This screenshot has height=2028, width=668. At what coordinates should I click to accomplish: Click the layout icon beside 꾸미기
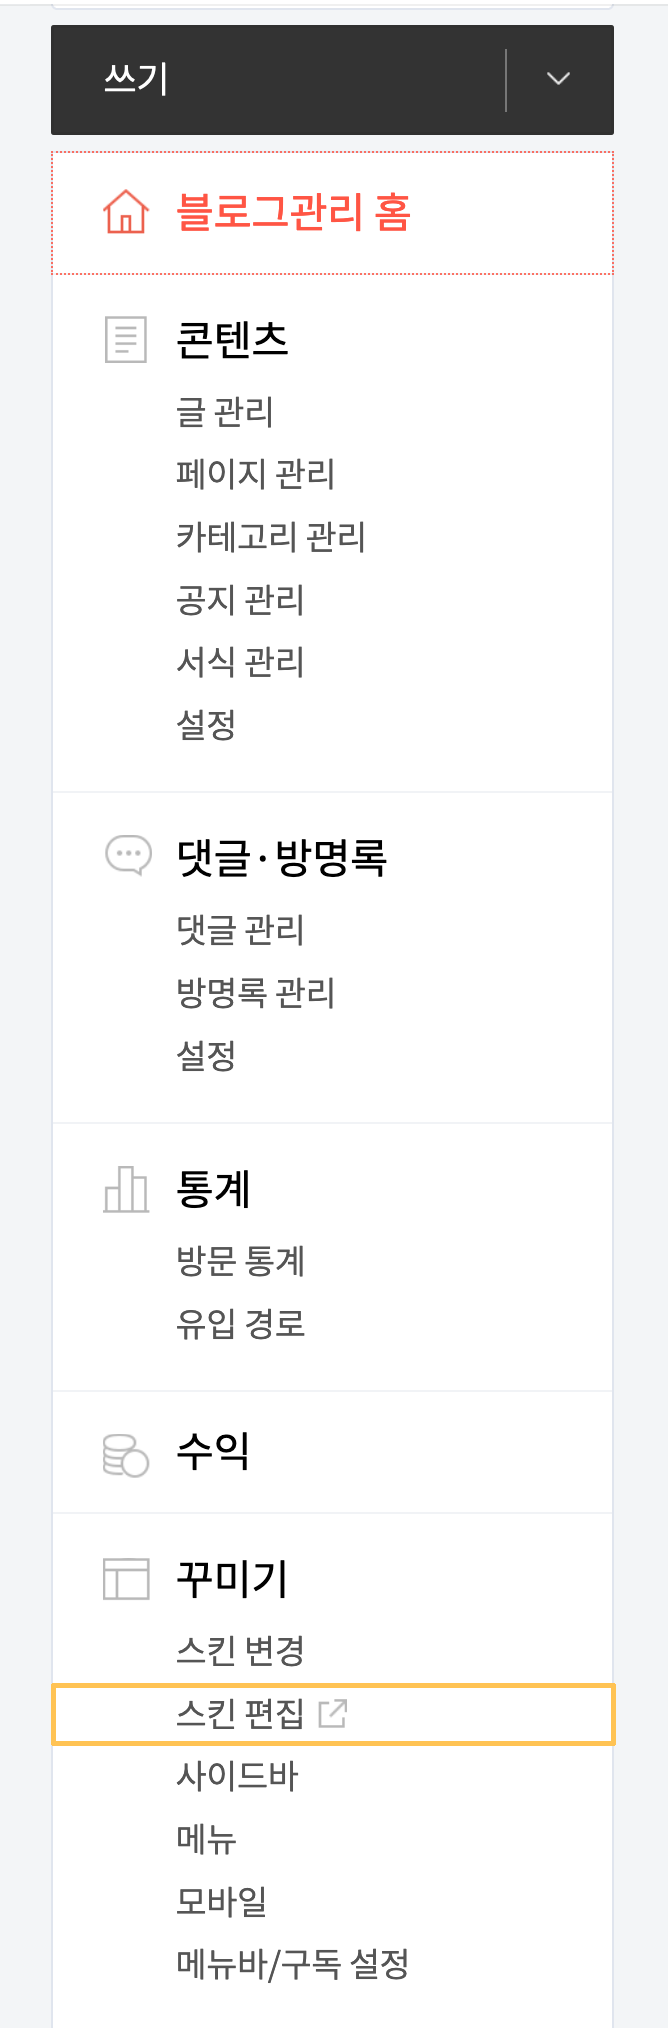point(124,1578)
